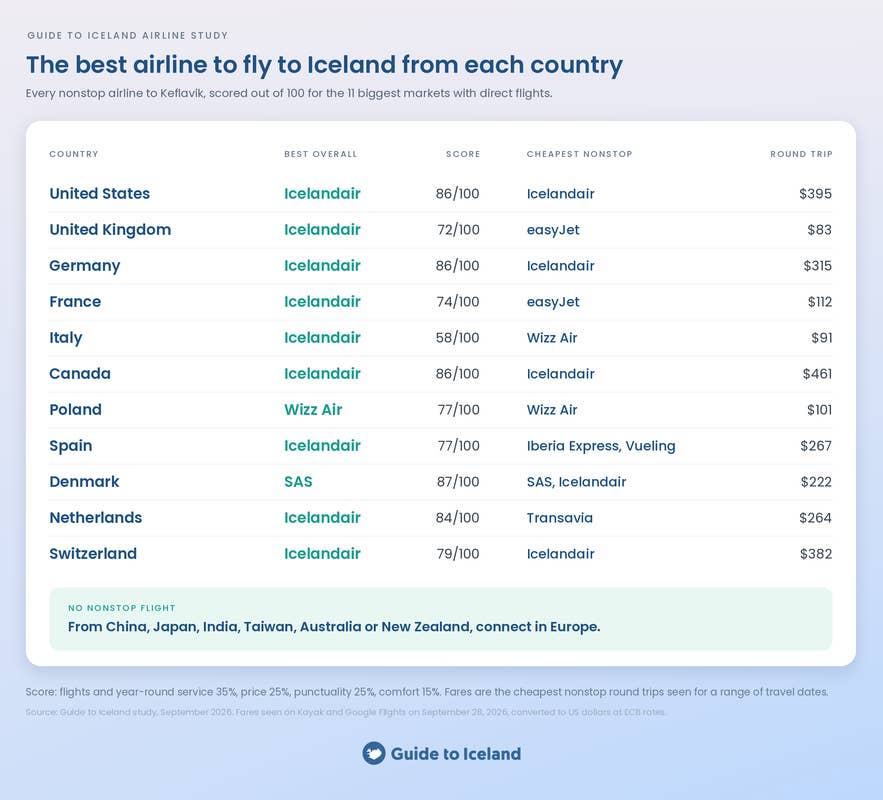Click the $101 round trip fare

(819, 410)
